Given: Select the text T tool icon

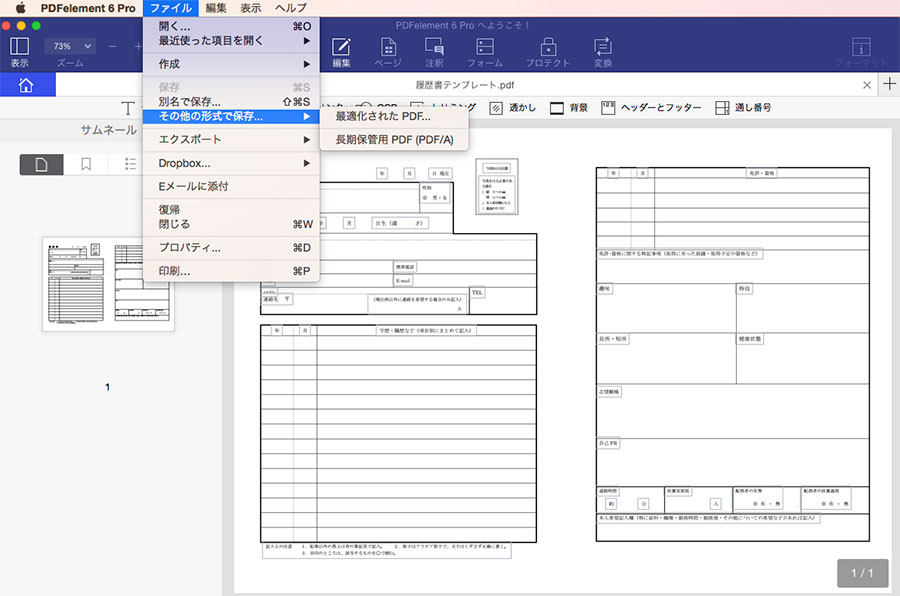Looking at the screenshot, I should [x=127, y=108].
